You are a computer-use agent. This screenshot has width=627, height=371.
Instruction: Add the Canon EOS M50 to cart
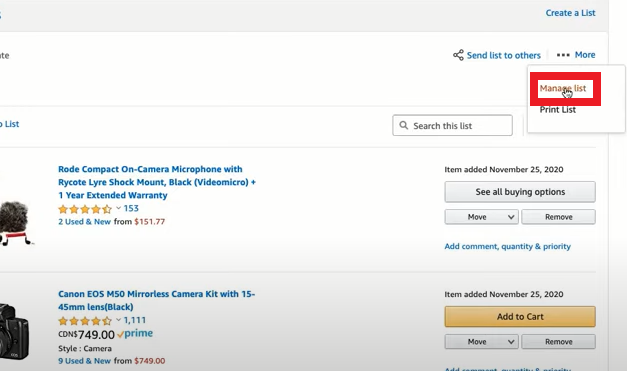520,317
